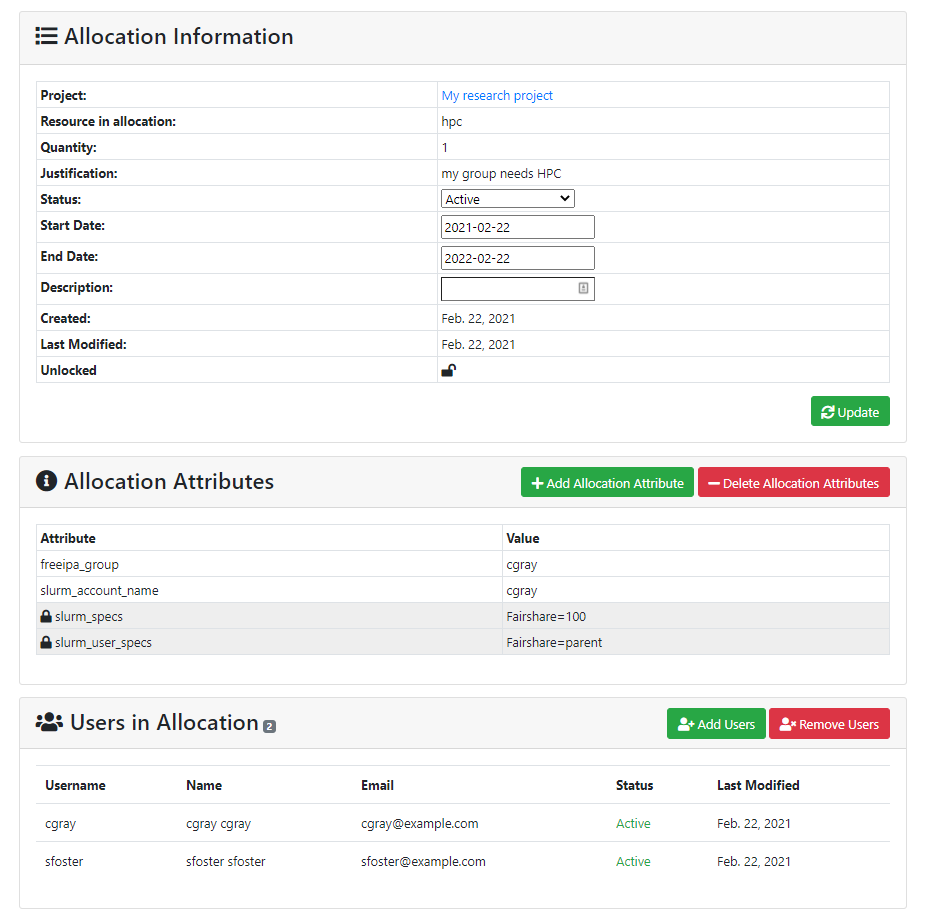Click the name sfoster sfoster
The image size is (939, 920).
pos(226,861)
